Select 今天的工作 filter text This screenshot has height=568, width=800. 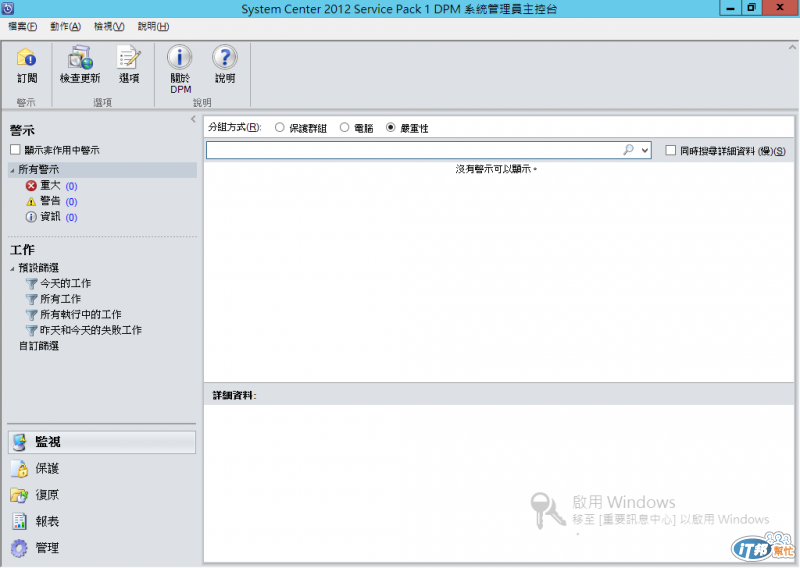click(x=66, y=283)
